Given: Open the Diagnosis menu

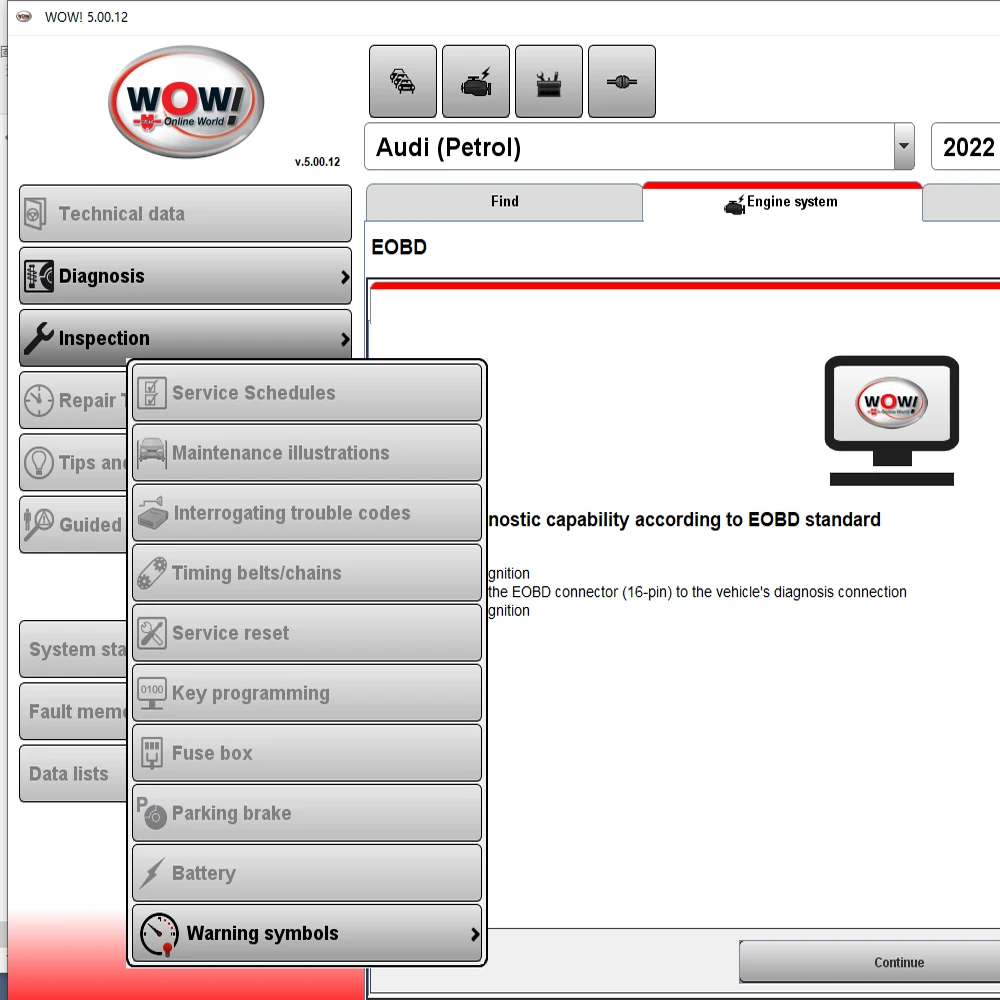Looking at the screenshot, I should (x=186, y=276).
